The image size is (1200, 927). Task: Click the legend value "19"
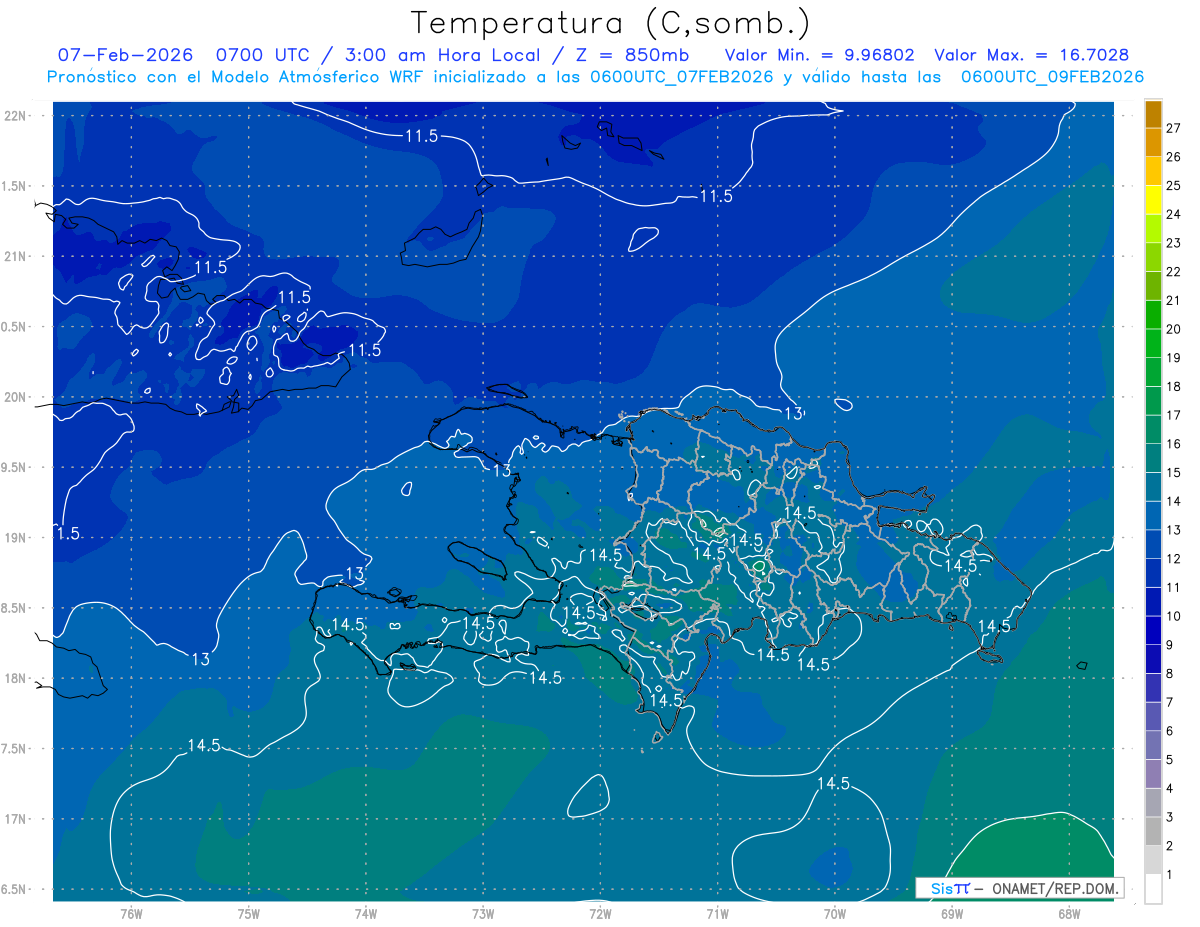tap(1174, 357)
